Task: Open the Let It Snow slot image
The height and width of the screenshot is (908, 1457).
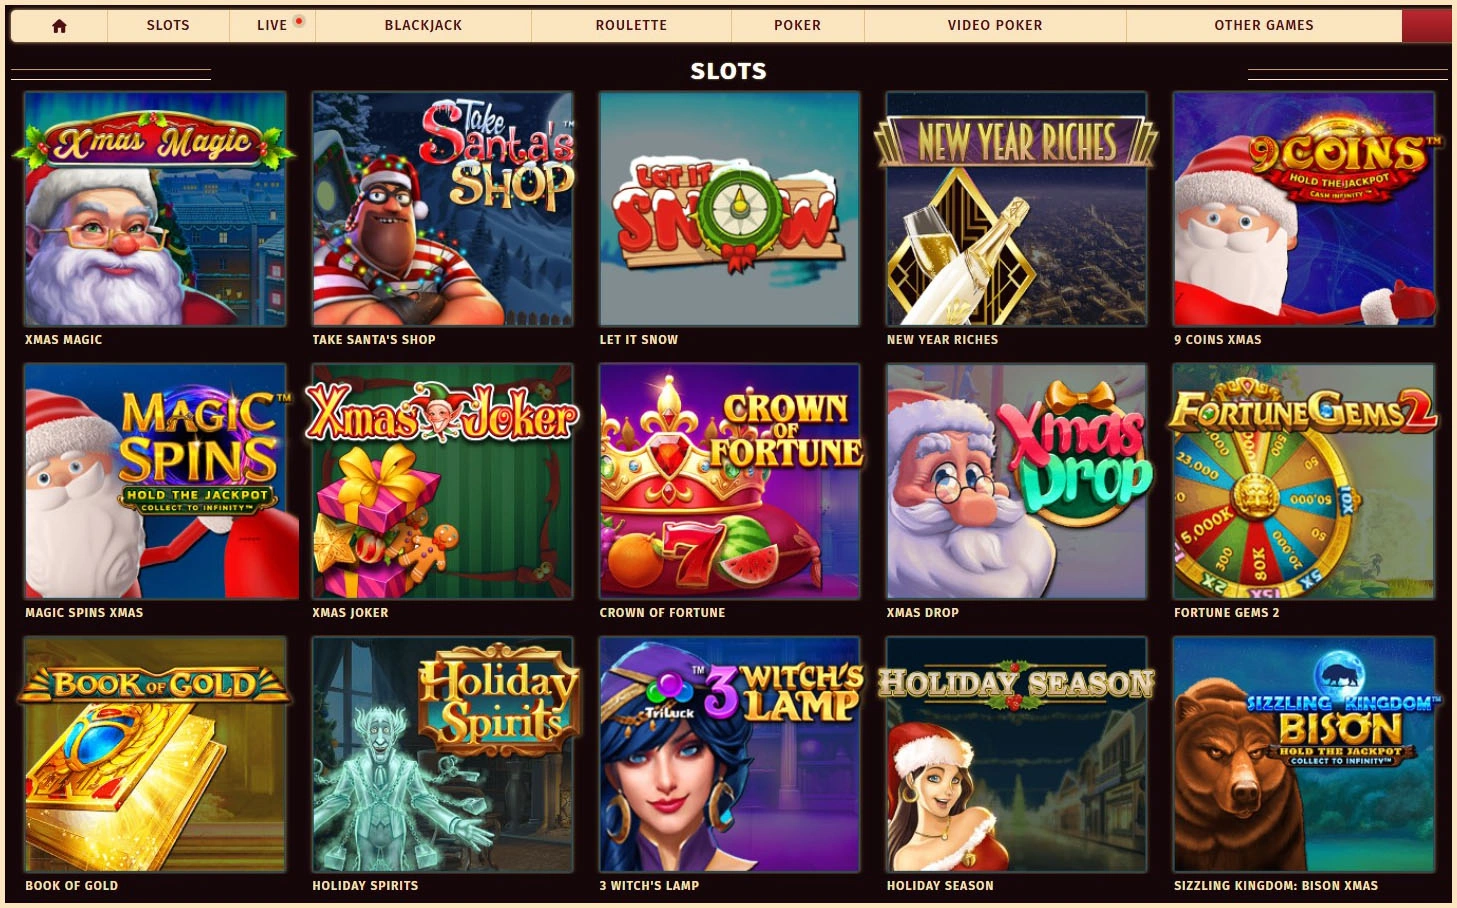Action: click(729, 209)
